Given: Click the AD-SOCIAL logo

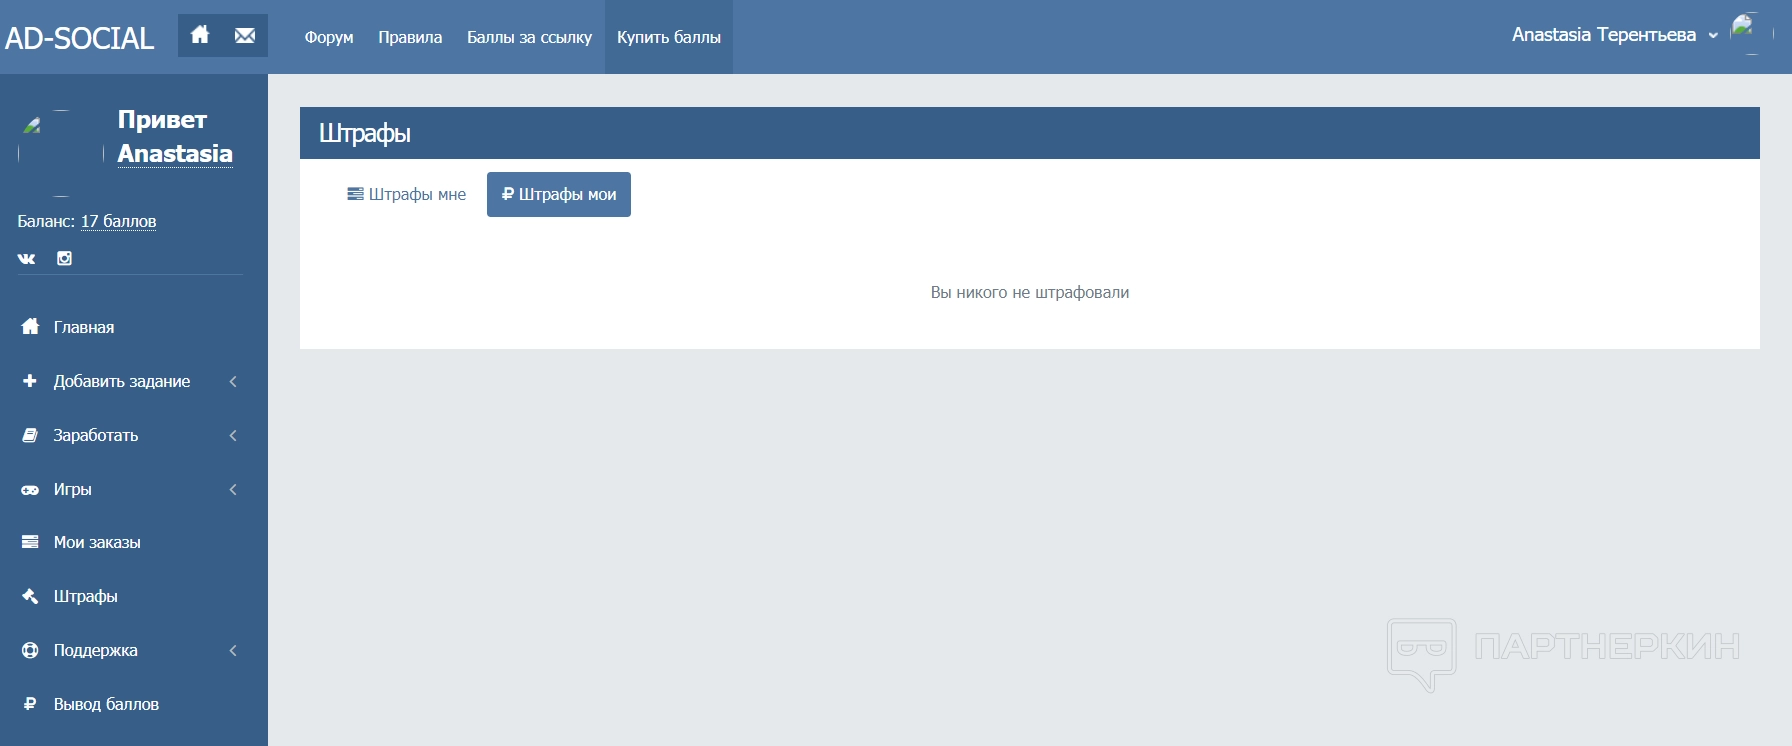Looking at the screenshot, I should pos(79,38).
